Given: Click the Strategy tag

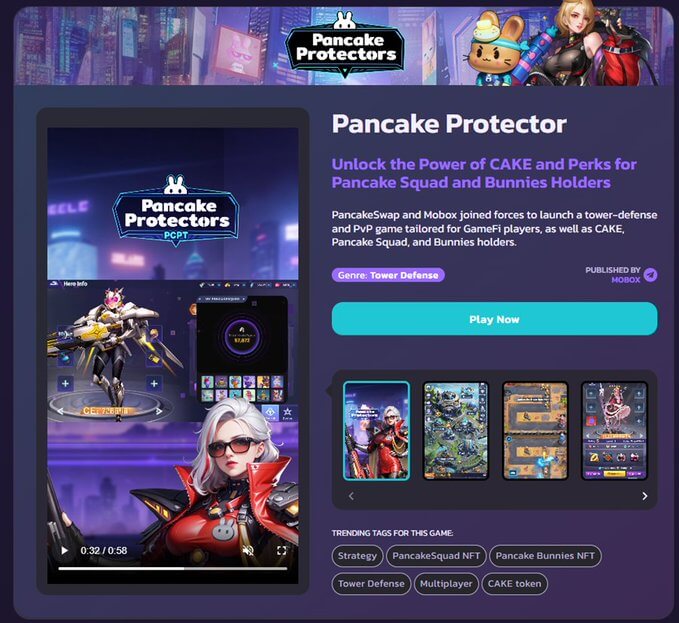Looking at the screenshot, I should 357,556.
